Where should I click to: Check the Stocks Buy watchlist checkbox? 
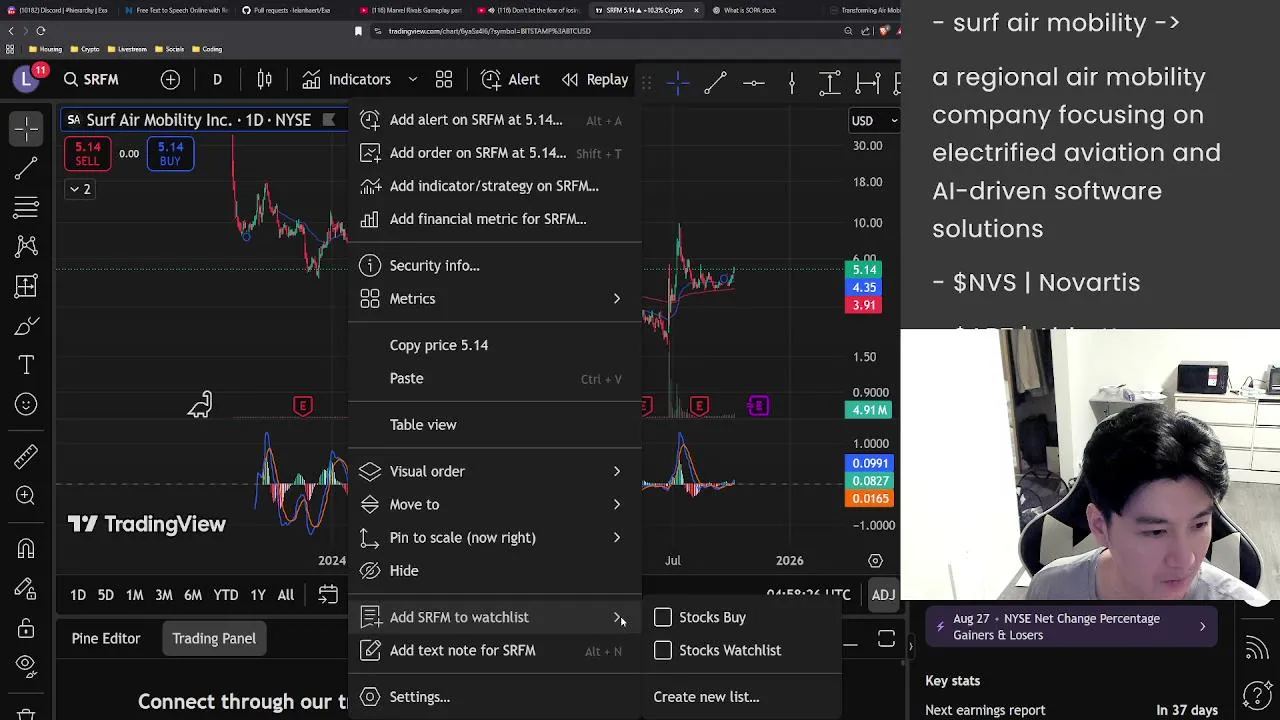tap(663, 617)
